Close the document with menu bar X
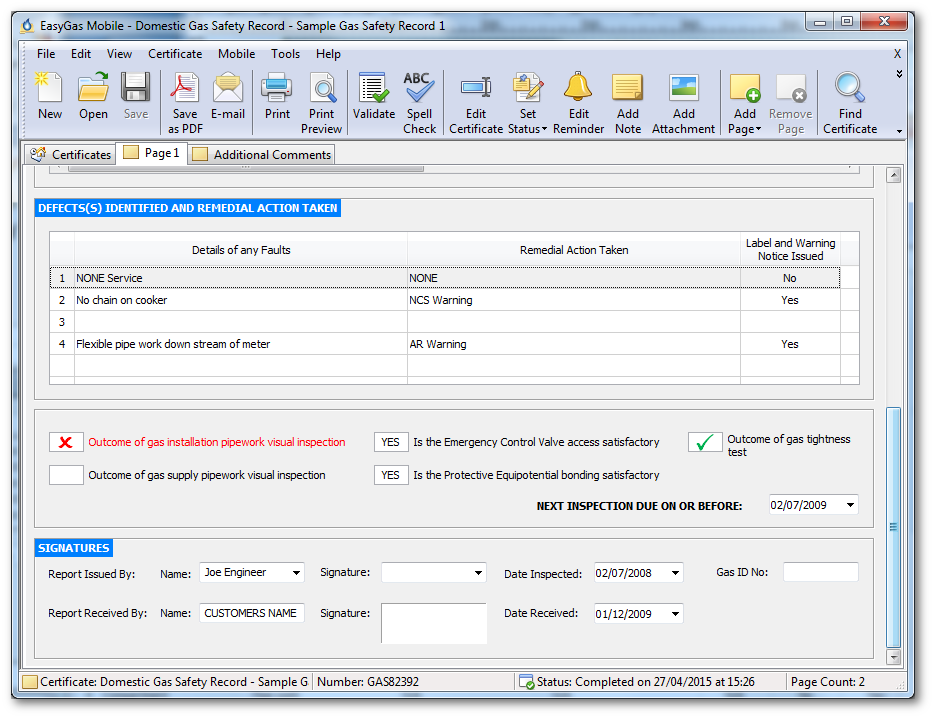This screenshot has height=718, width=934. [897, 54]
